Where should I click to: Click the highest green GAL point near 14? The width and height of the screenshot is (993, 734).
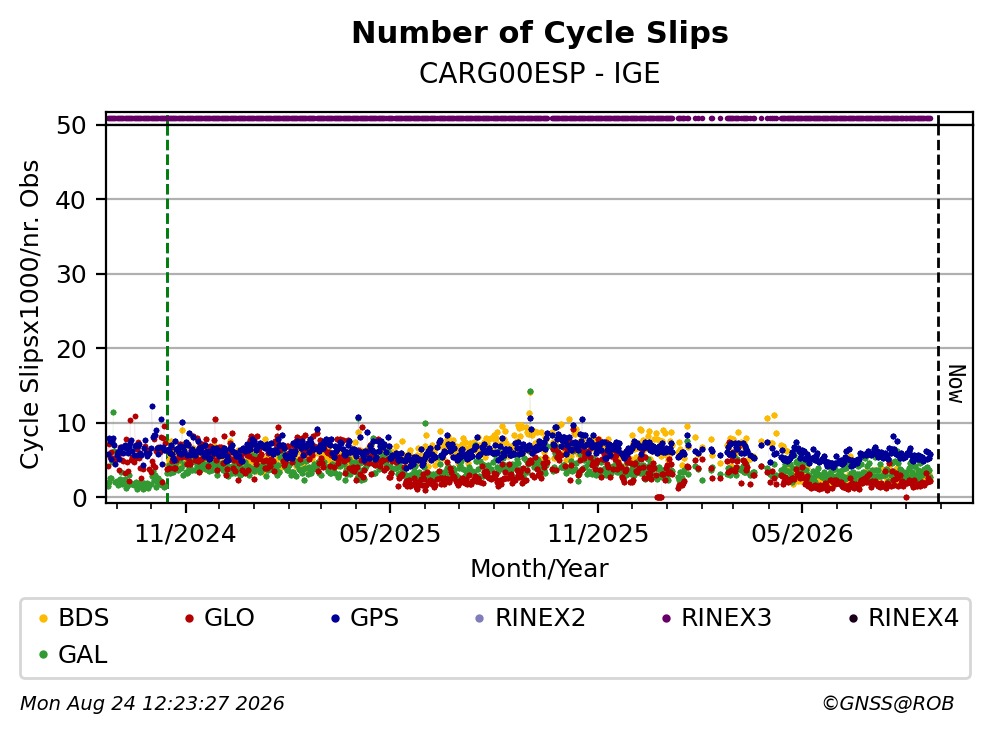530,392
